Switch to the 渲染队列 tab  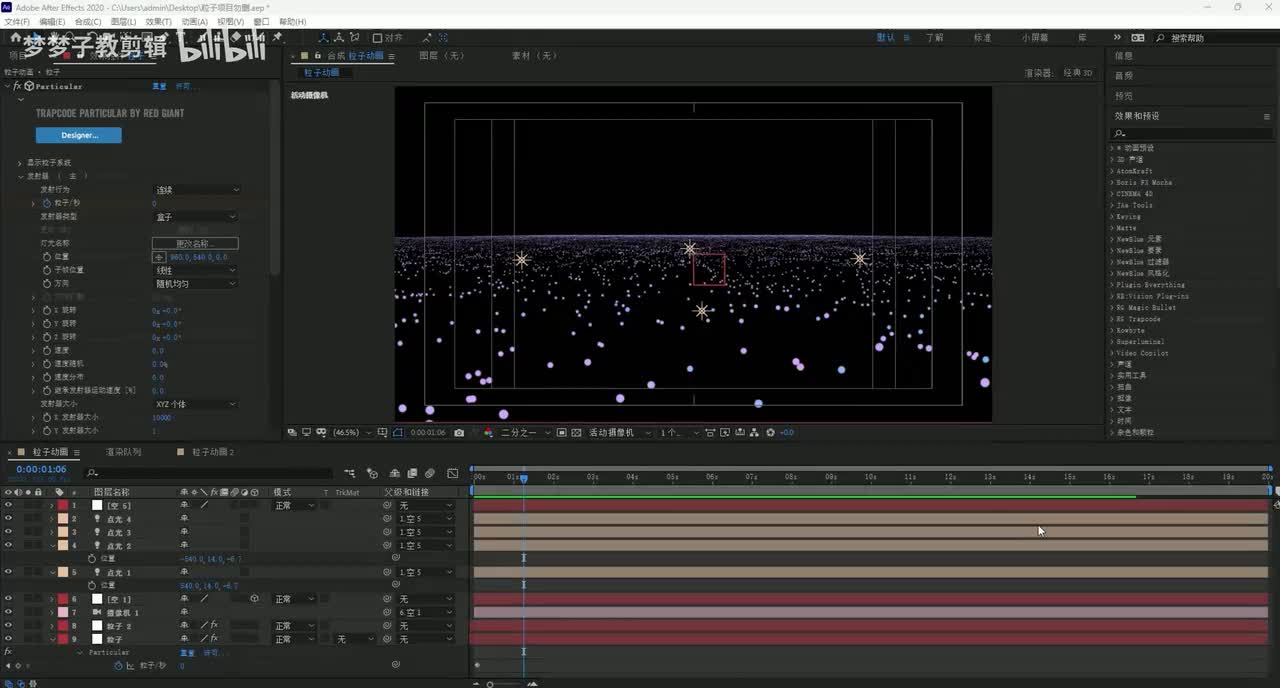click(x=123, y=452)
